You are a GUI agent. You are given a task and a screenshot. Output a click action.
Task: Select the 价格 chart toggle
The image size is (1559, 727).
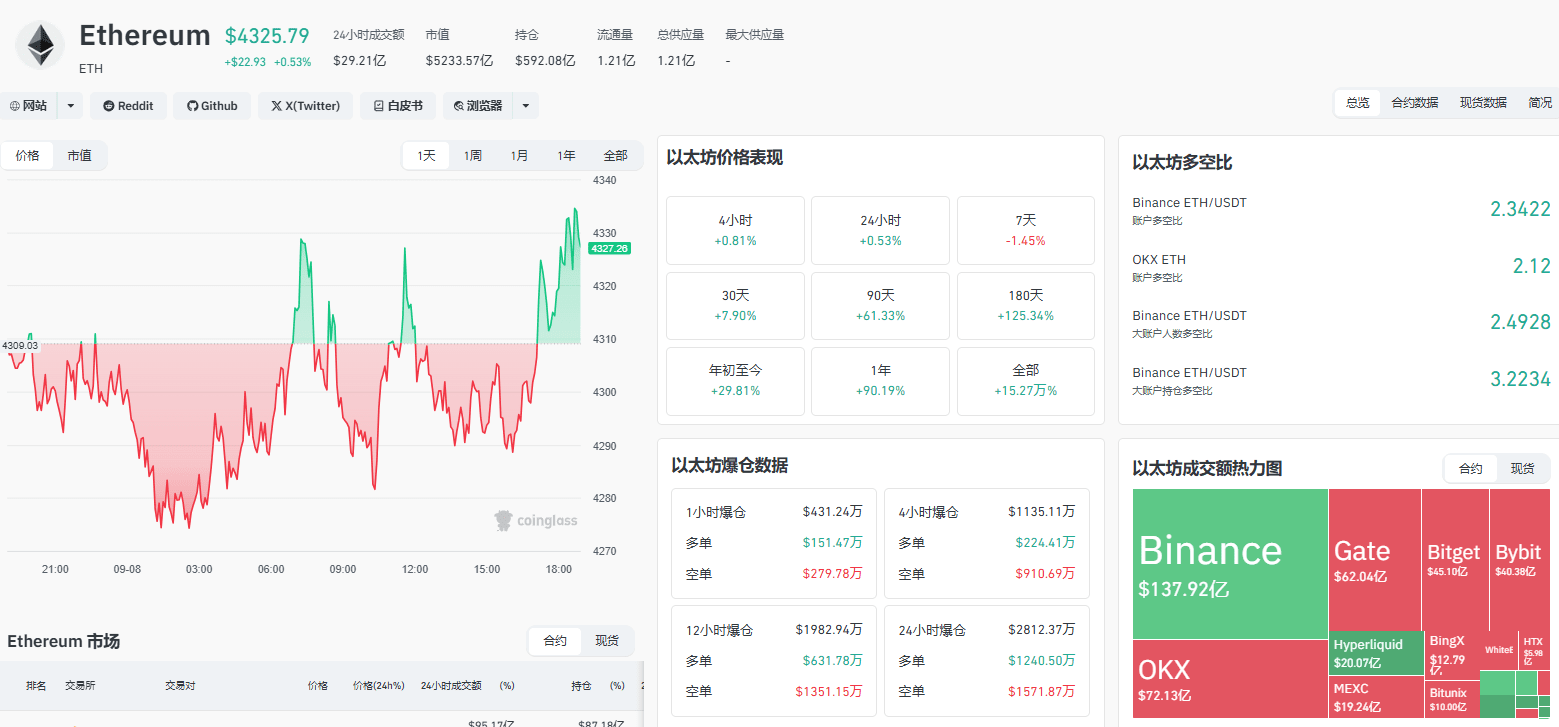27,155
